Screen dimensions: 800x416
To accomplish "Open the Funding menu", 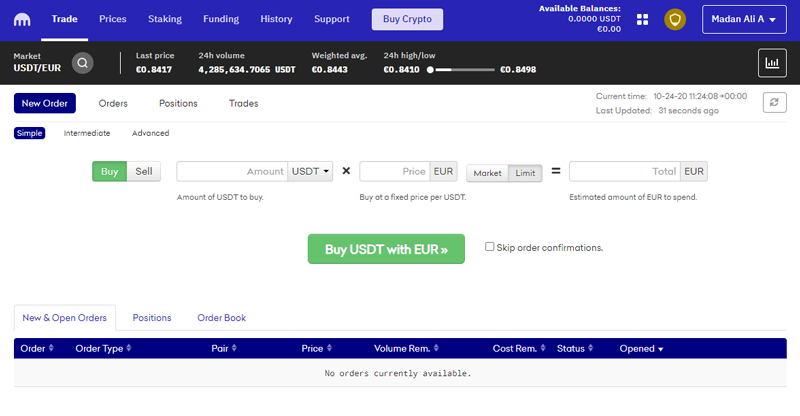I will 221,19.
